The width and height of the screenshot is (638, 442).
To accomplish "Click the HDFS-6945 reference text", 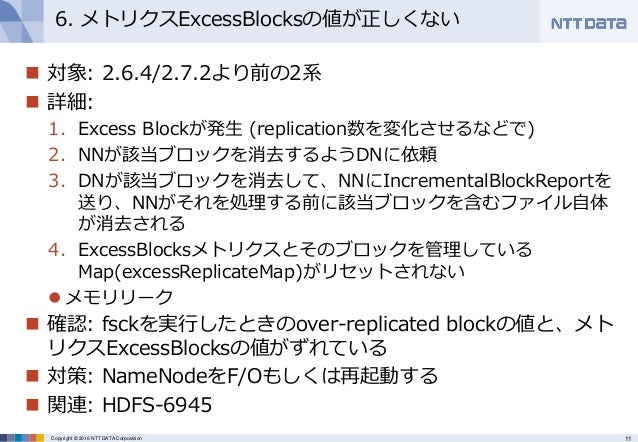I will (157, 405).
